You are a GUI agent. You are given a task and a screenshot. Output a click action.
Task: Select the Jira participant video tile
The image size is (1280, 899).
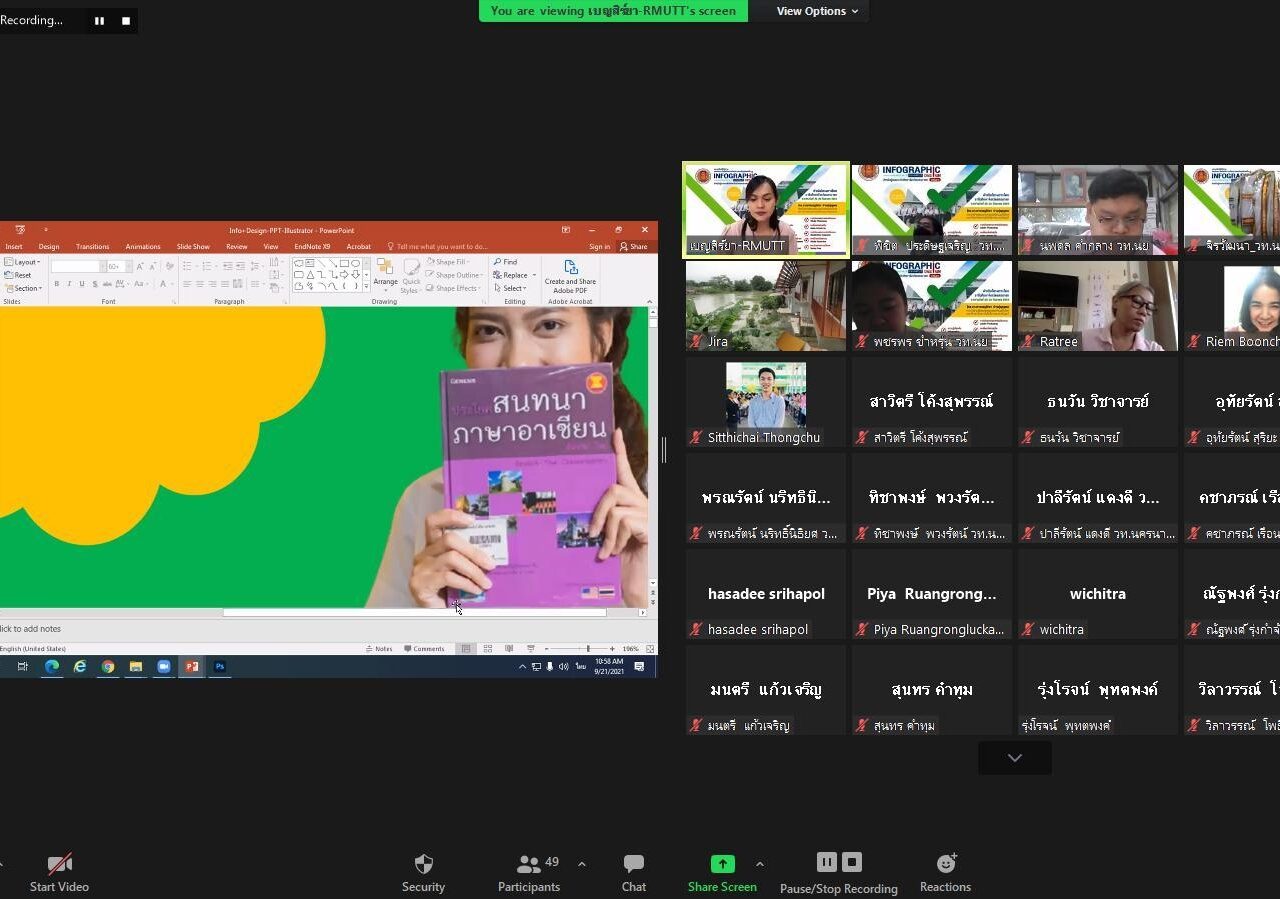click(766, 306)
